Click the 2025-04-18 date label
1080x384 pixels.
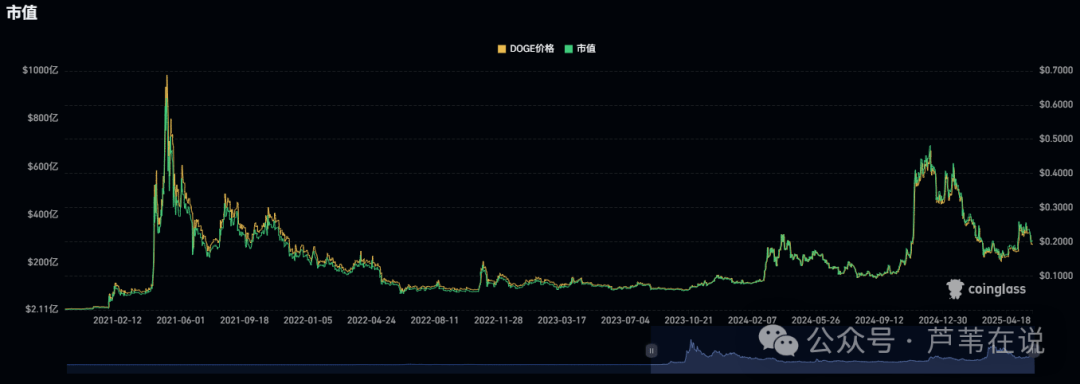1006,321
